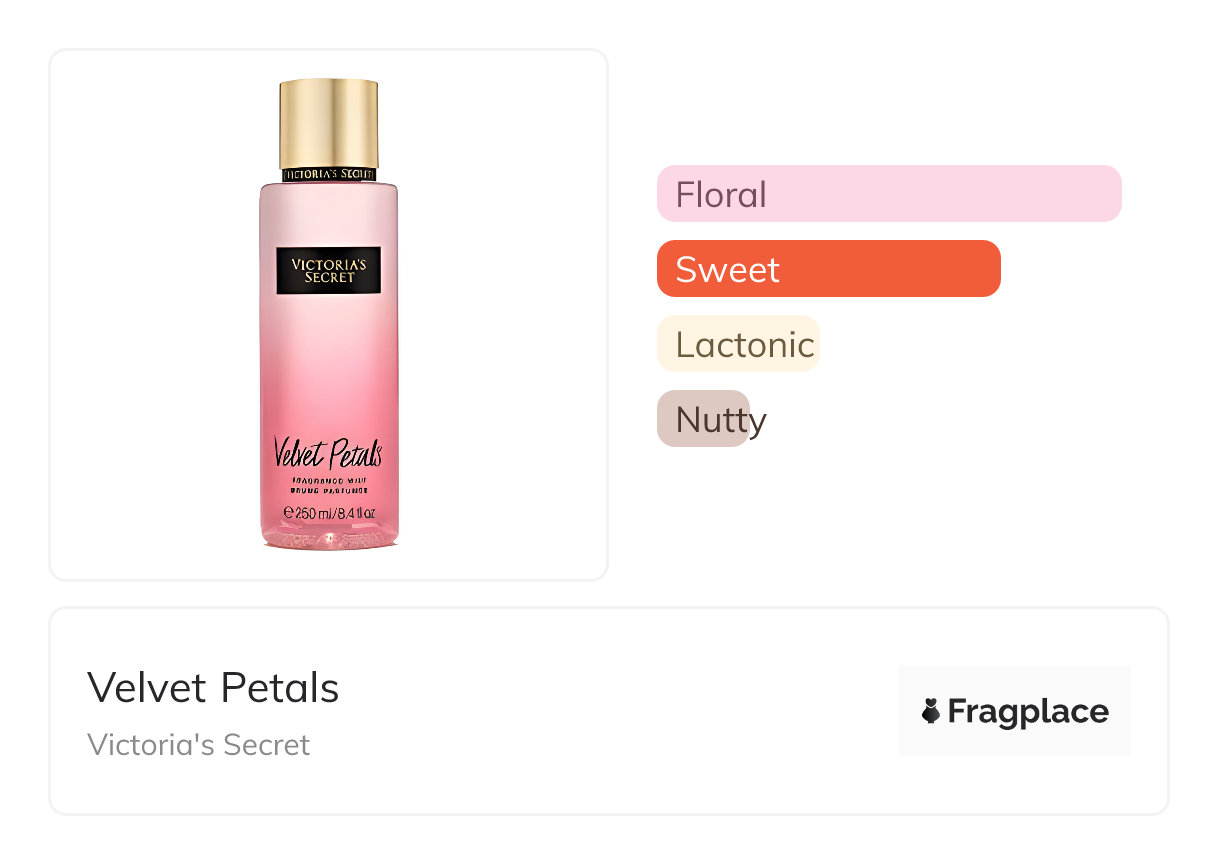
Task: Click the estimated e-mark before 250 ml
Action: [x=289, y=513]
